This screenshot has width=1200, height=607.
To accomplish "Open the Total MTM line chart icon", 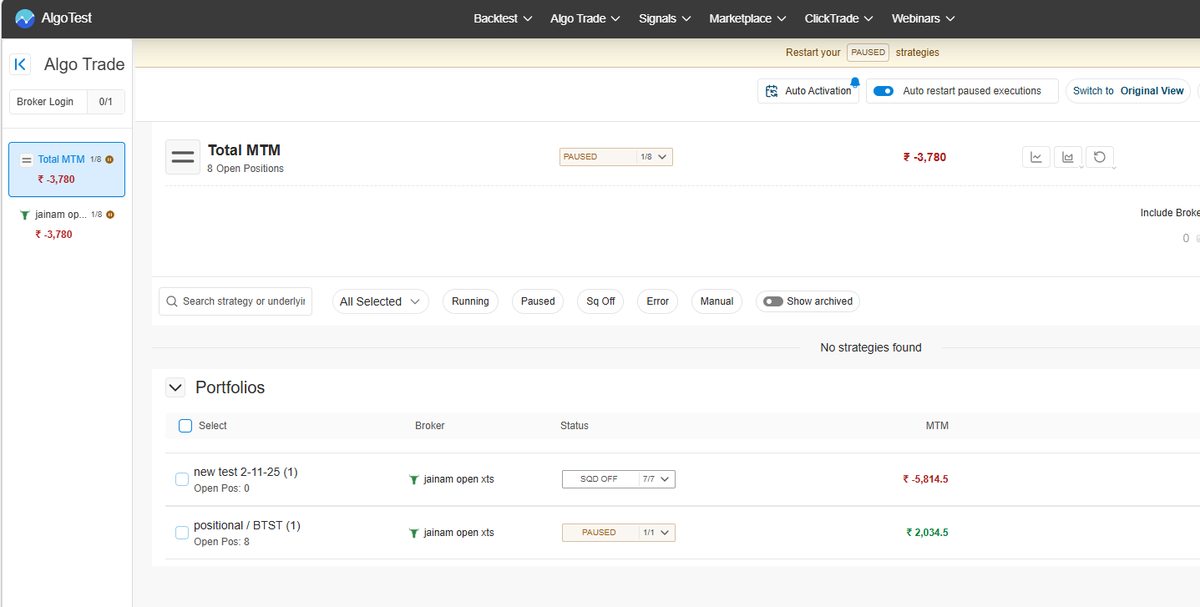I will click(x=1036, y=157).
